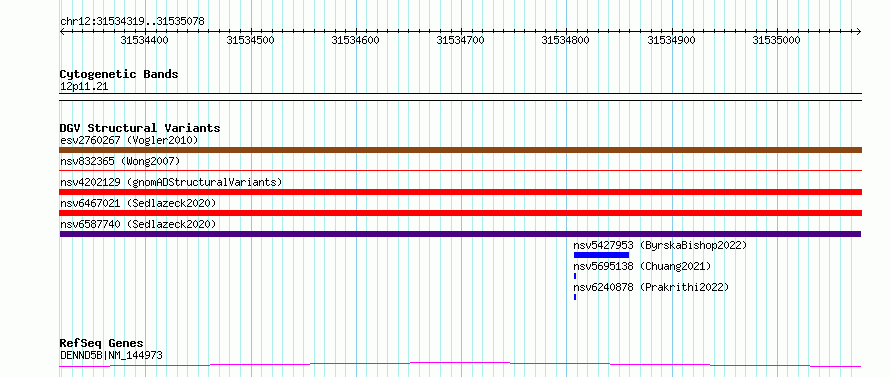Screen dimensions: 890x377
Task: Click the small blue nsv5695138 variant mark
Action: point(575,276)
